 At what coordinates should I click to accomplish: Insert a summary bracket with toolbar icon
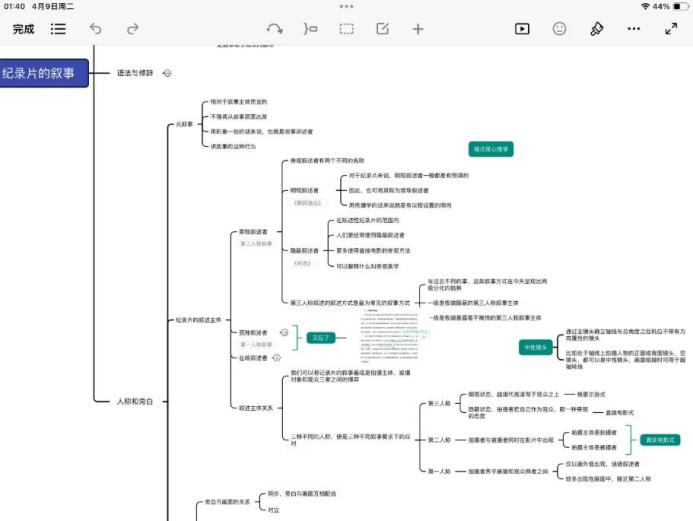coord(310,29)
